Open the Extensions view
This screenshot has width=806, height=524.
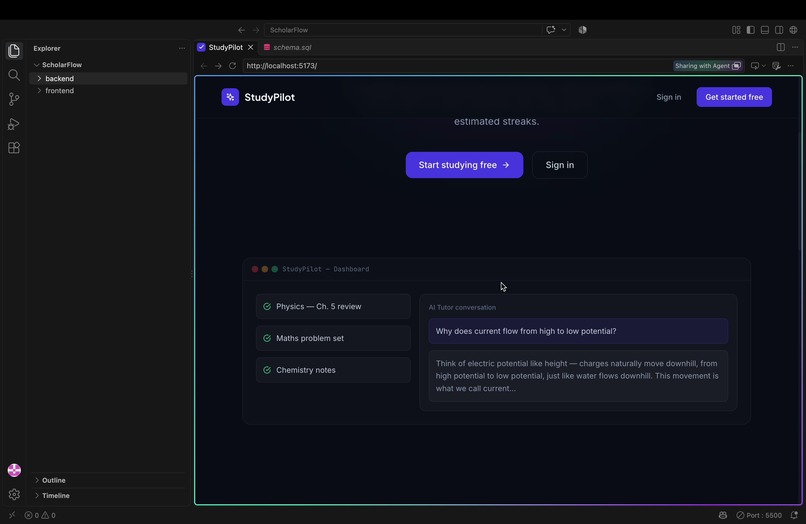tap(14, 148)
